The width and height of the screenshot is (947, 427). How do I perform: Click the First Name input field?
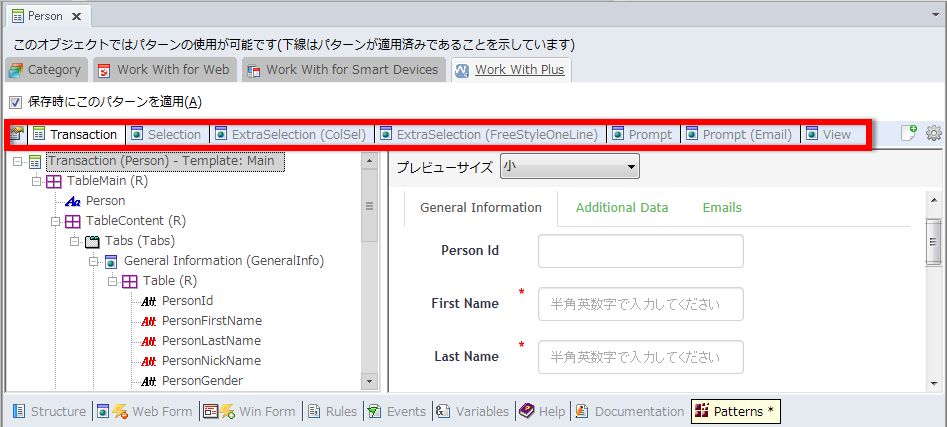pyautogui.click(x=640, y=303)
